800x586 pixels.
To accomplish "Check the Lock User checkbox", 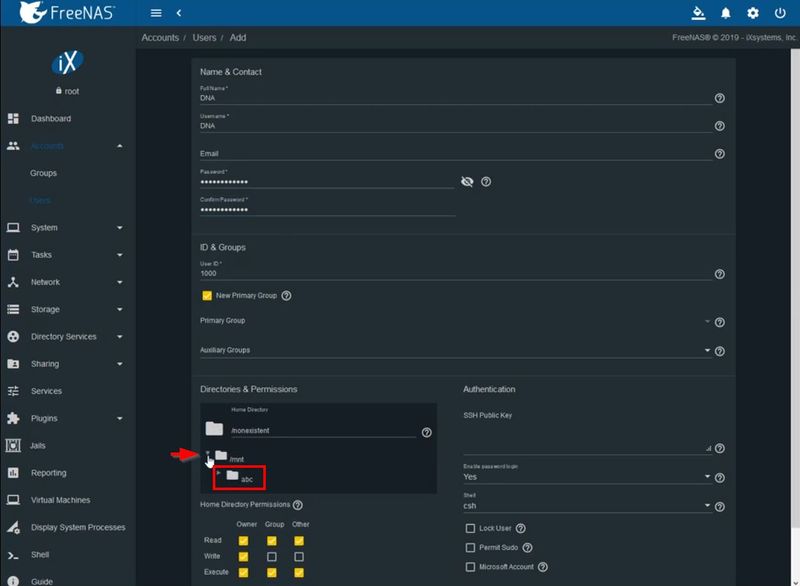I will point(469,527).
